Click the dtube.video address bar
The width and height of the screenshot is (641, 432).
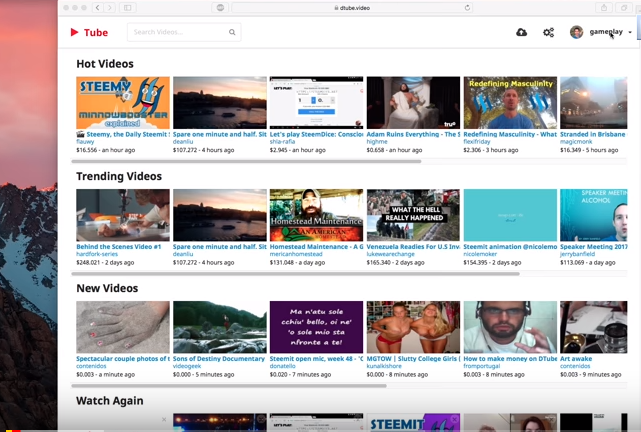pos(352,7)
